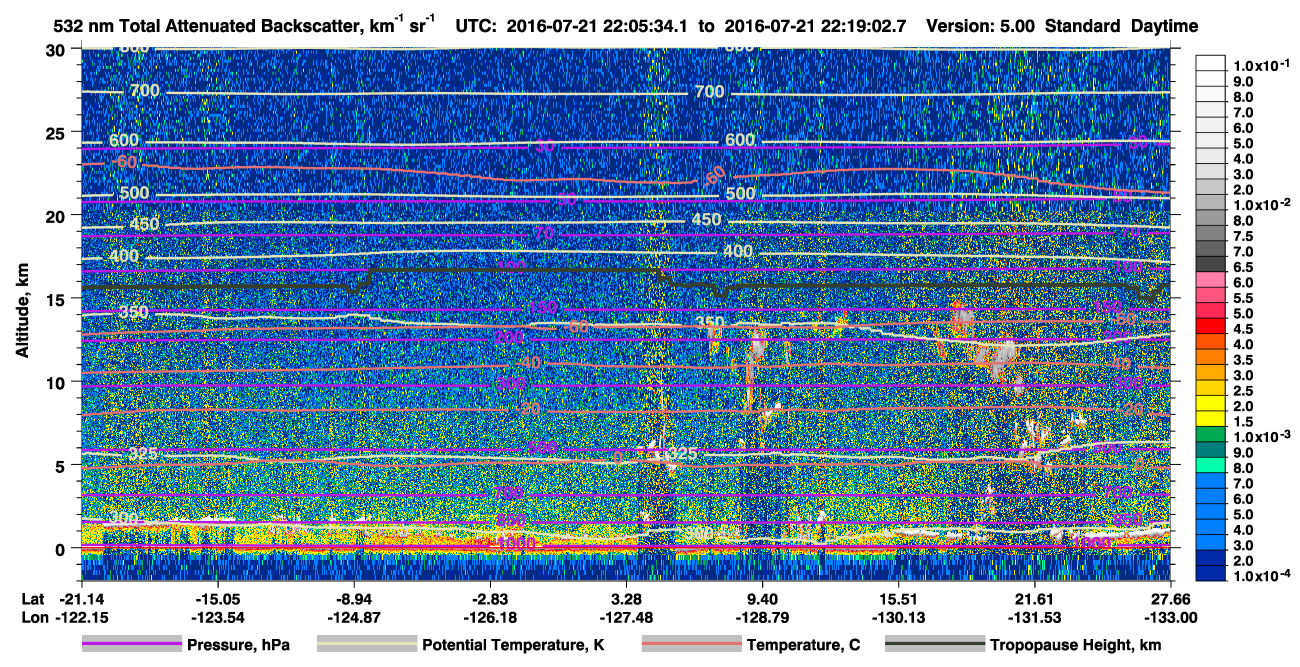Viewport: 1300px width, 667px height.
Task: Click the end time 2016-07-21 22:19:02.7
Action: [x=815, y=27]
